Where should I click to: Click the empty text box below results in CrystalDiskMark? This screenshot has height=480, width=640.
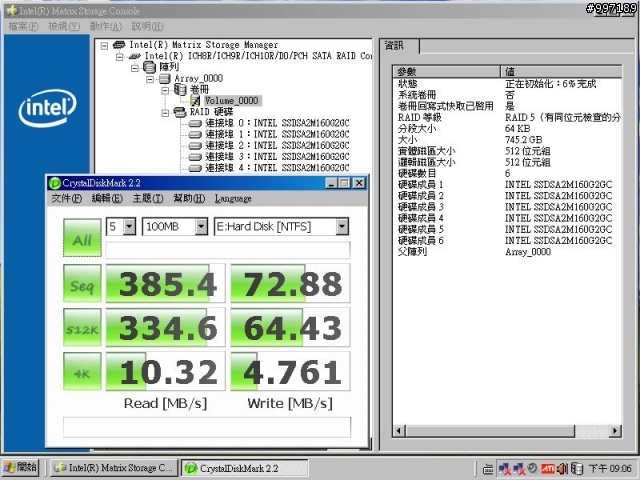point(207,427)
